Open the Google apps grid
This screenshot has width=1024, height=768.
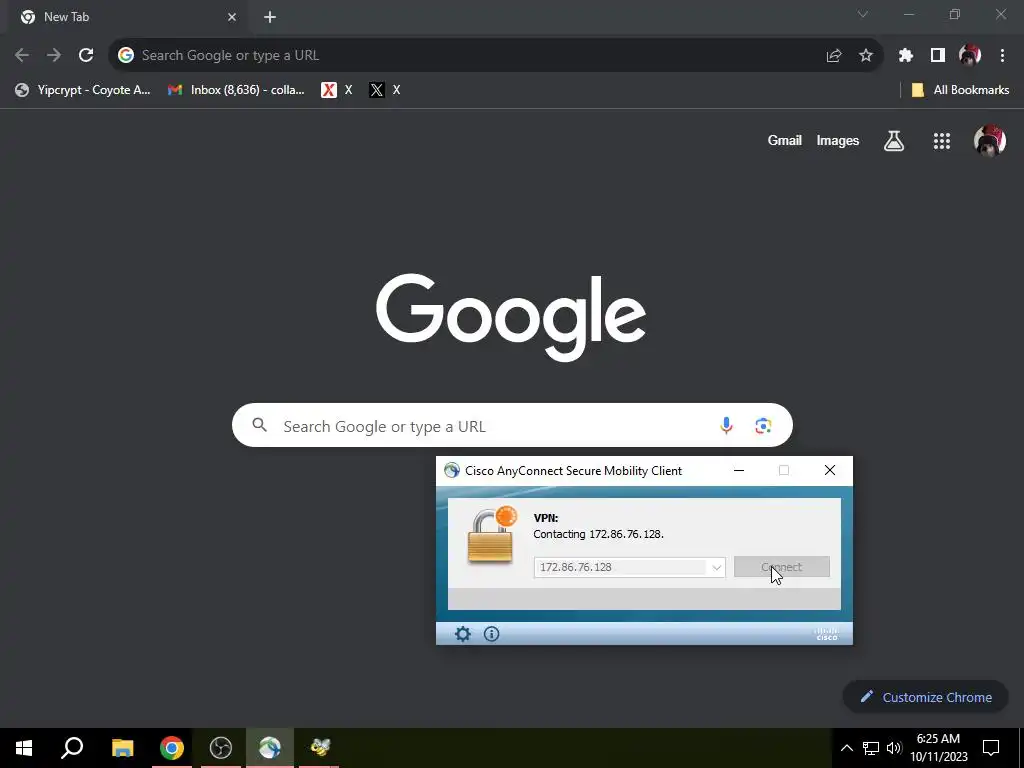coord(942,140)
